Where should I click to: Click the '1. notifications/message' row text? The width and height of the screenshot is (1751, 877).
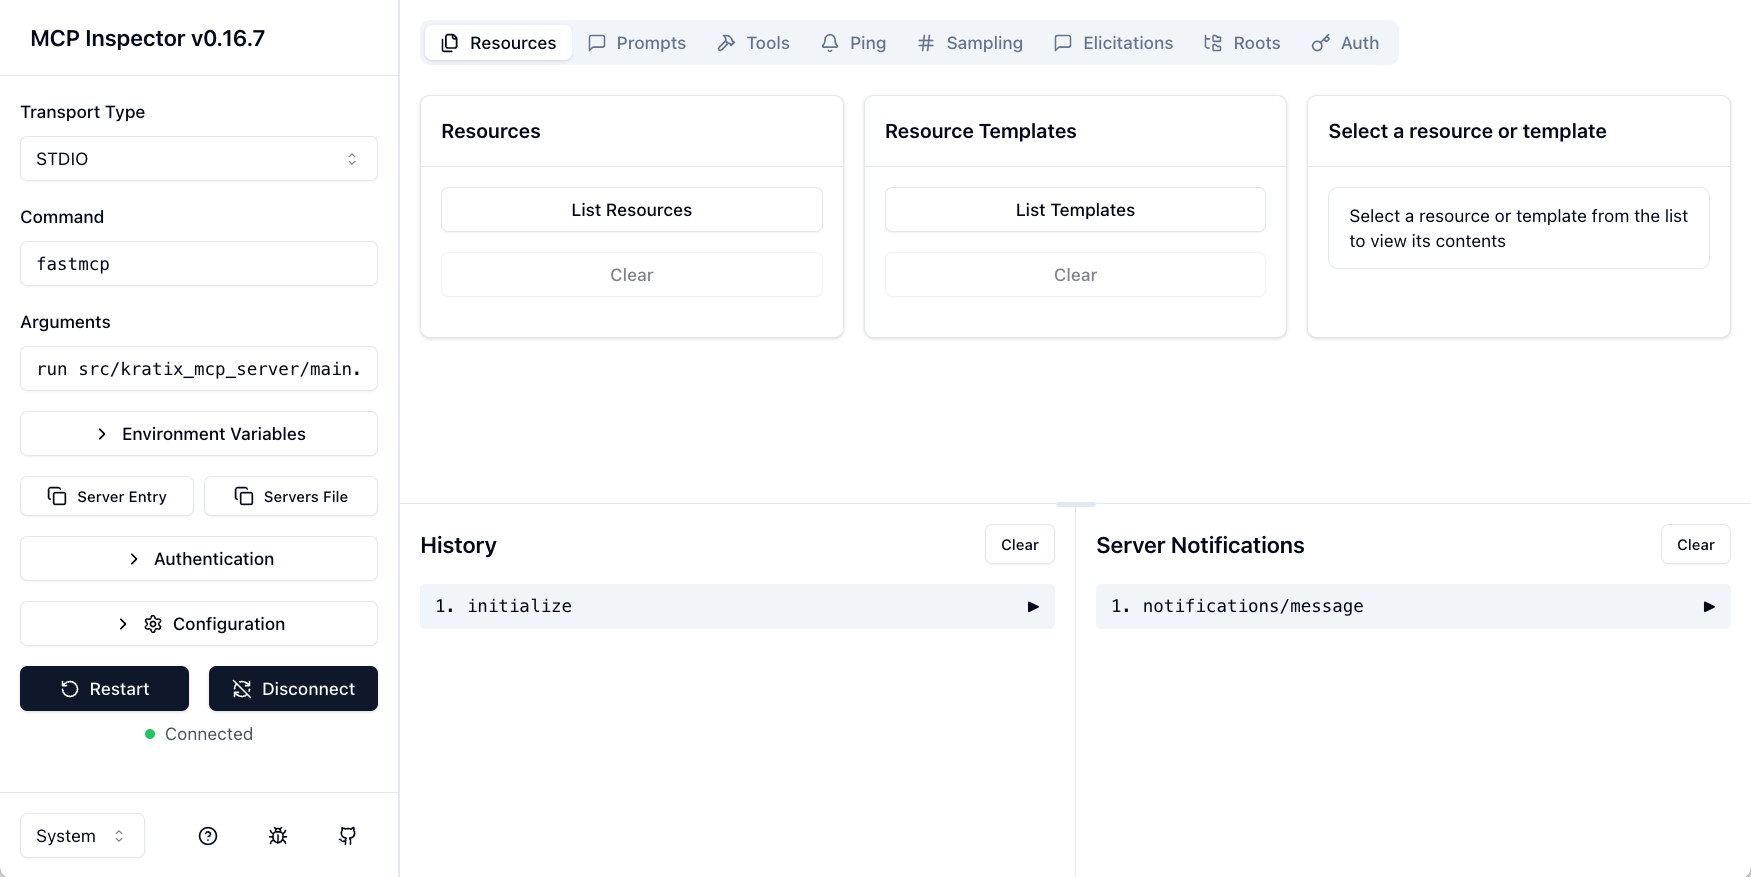[x=1238, y=606]
